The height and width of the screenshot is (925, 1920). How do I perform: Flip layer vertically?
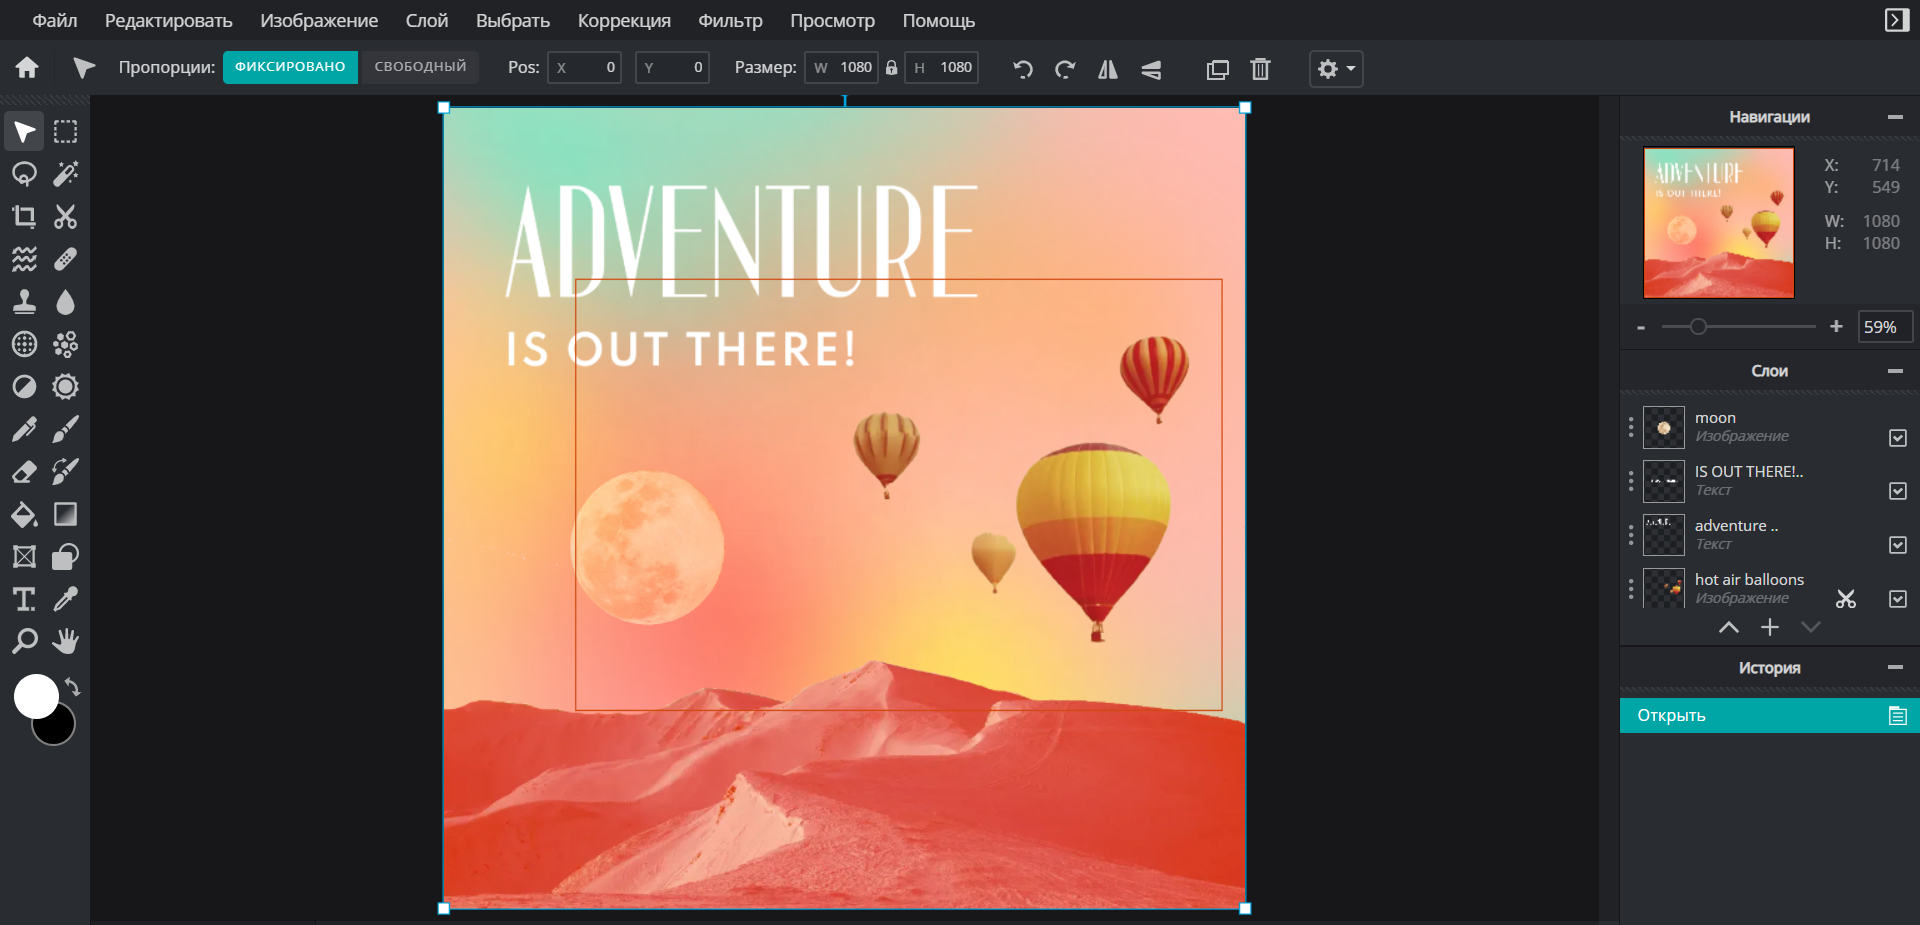click(x=1151, y=69)
